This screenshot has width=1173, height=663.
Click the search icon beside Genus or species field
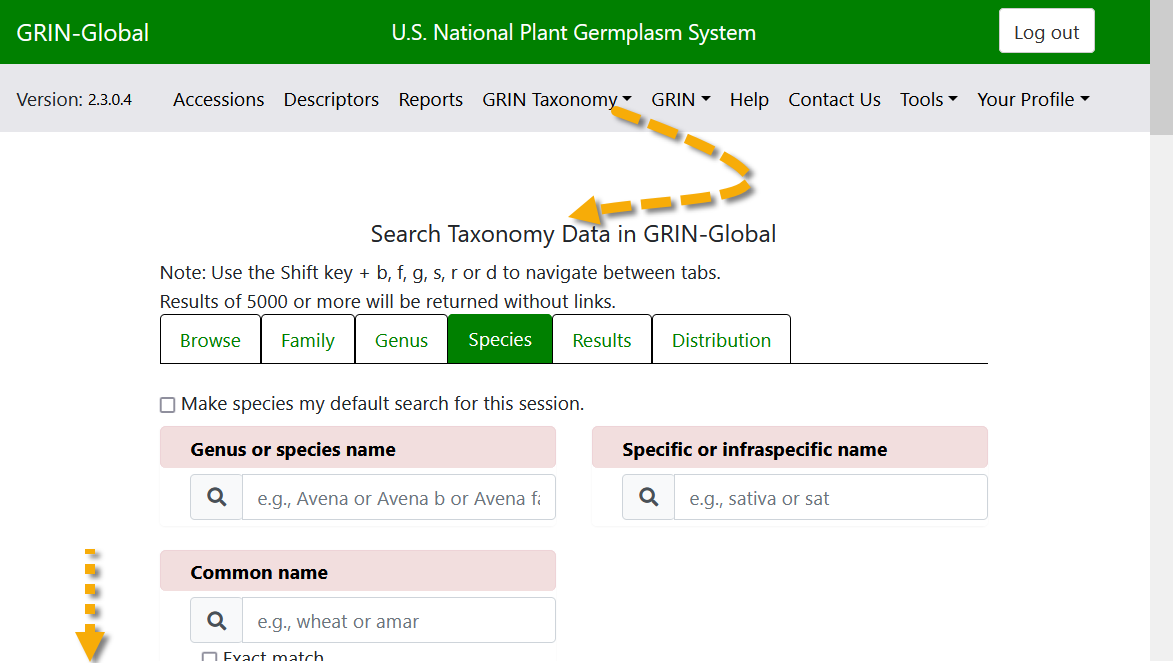point(216,497)
